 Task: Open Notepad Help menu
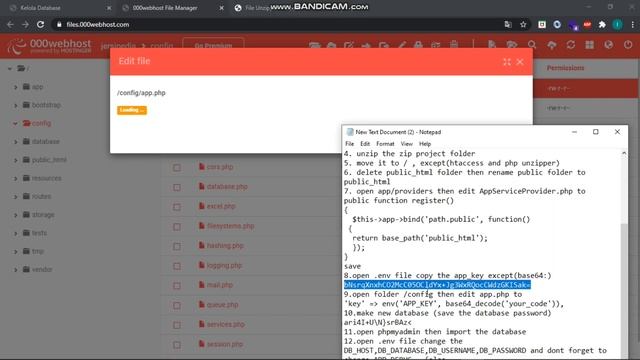tap(425, 144)
